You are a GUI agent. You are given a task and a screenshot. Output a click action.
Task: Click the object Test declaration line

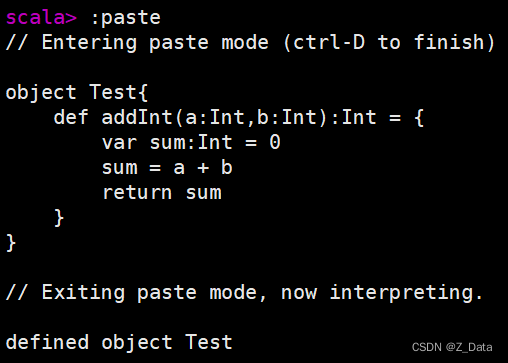pyautogui.click(x=77, y=92)
